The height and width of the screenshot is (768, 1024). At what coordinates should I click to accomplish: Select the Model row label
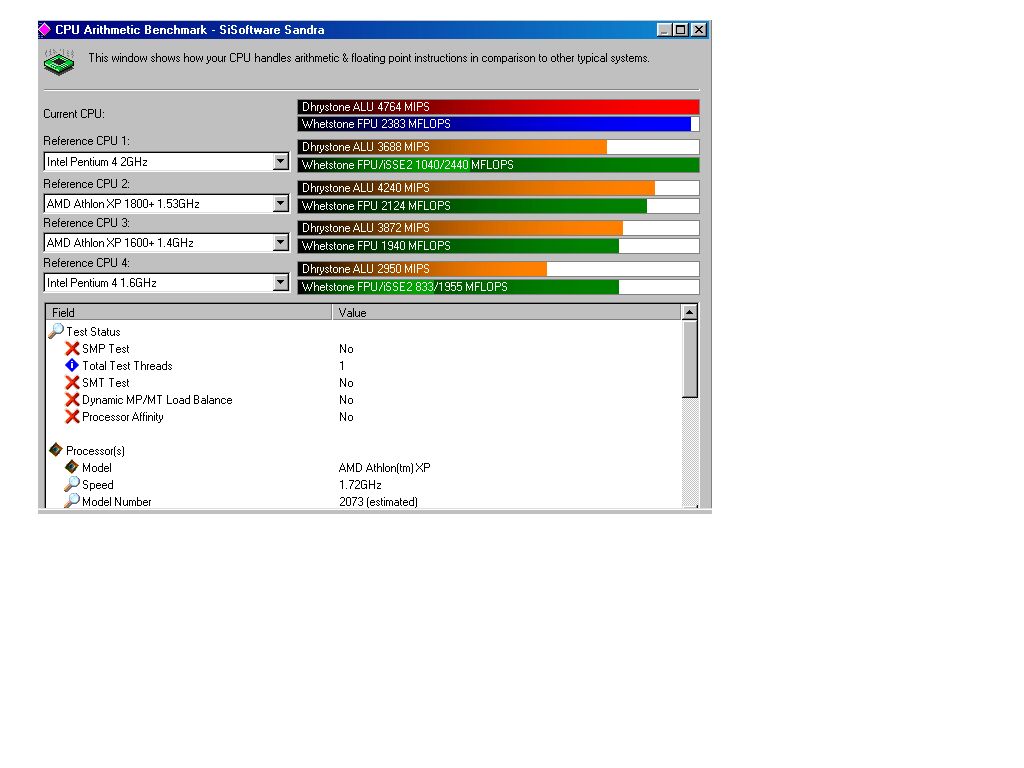pyautogui.click(x=97, y=468)
